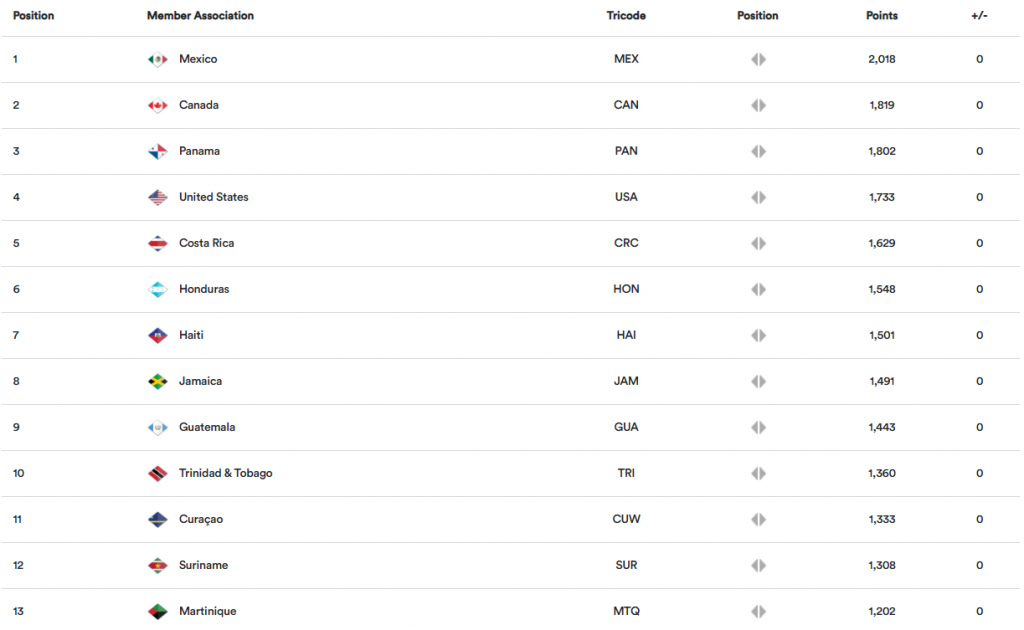Click the Mexico flag icon
This screenshot has width=1024, height=630.
(157, 60)
